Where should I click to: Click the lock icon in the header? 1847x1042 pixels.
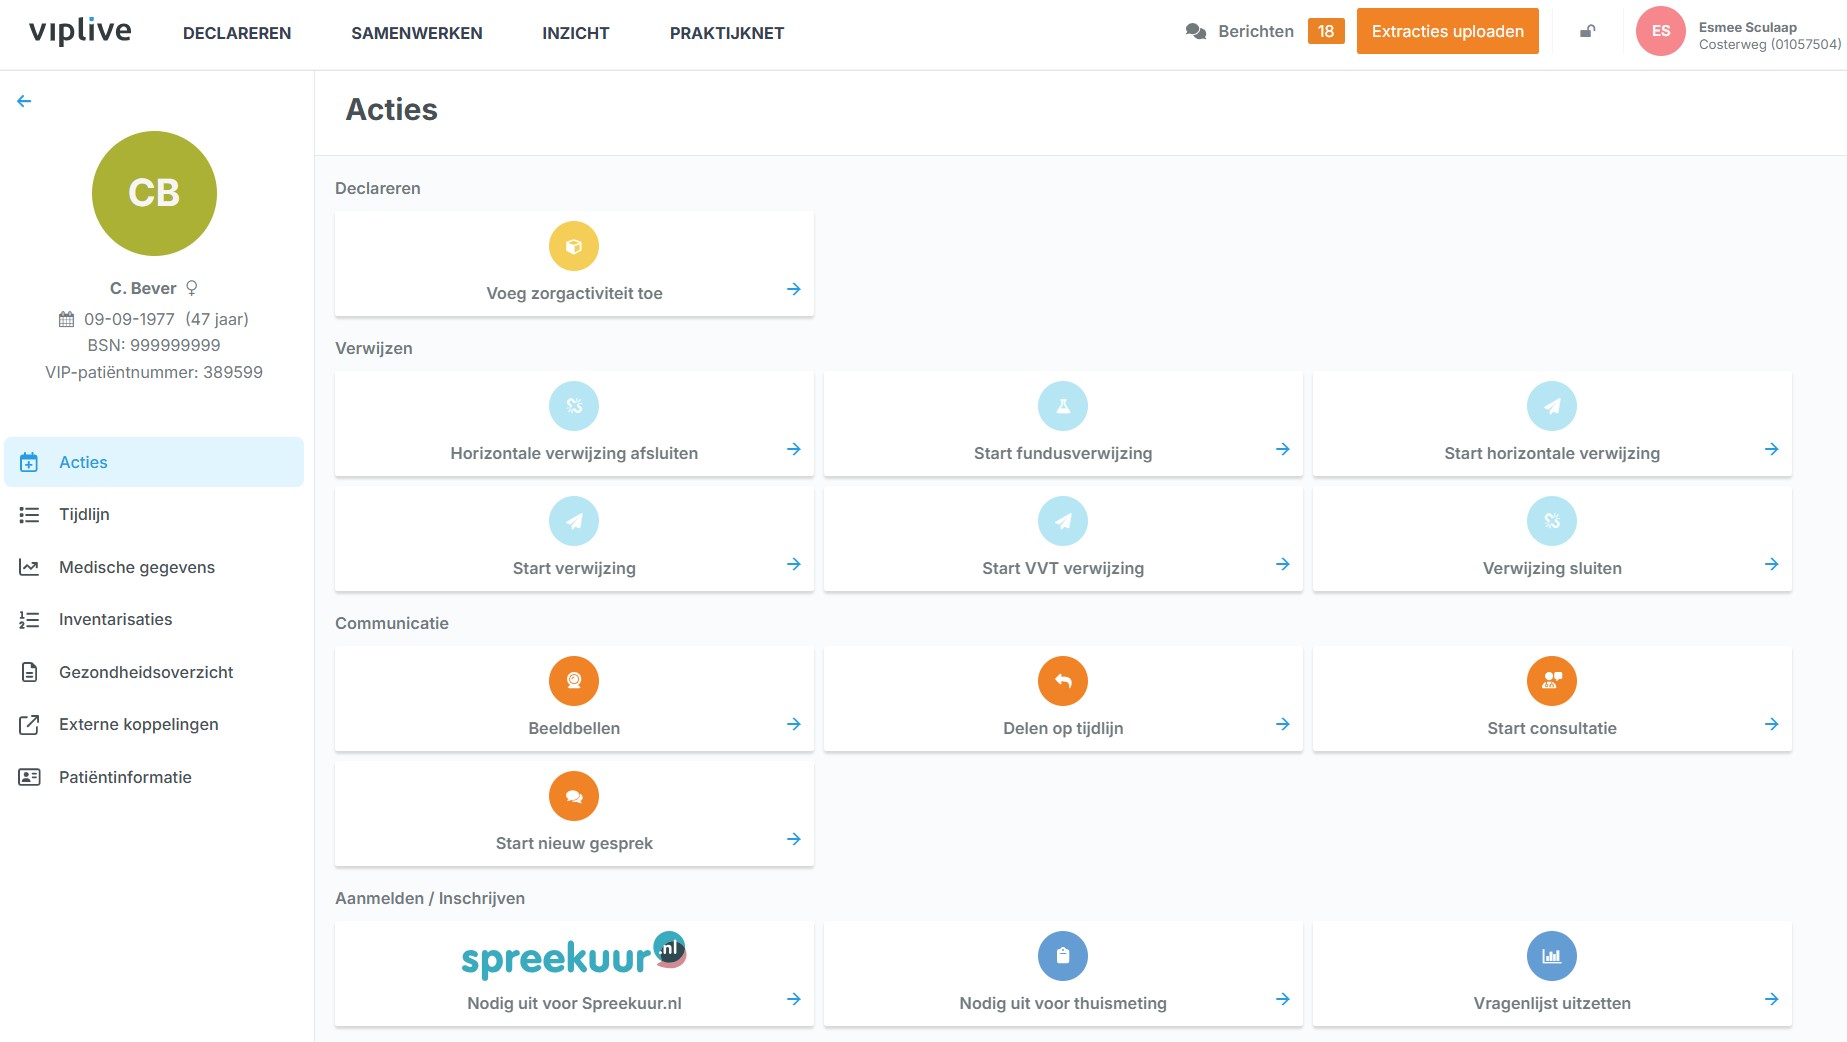click(1587, 32)
